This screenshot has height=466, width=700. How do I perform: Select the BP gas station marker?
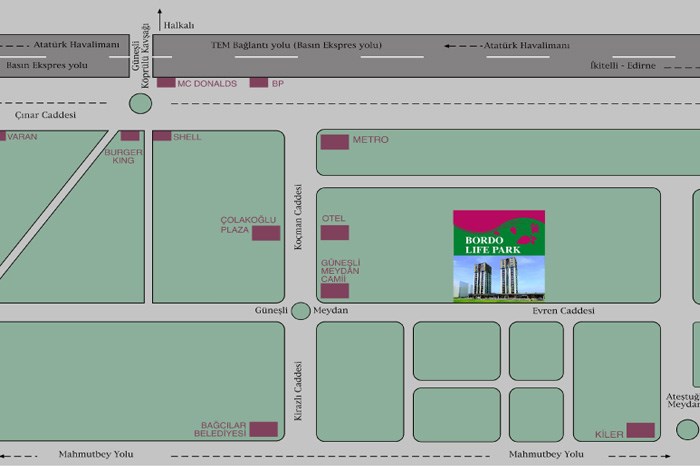pyautogui.click(x=259, y=83)
